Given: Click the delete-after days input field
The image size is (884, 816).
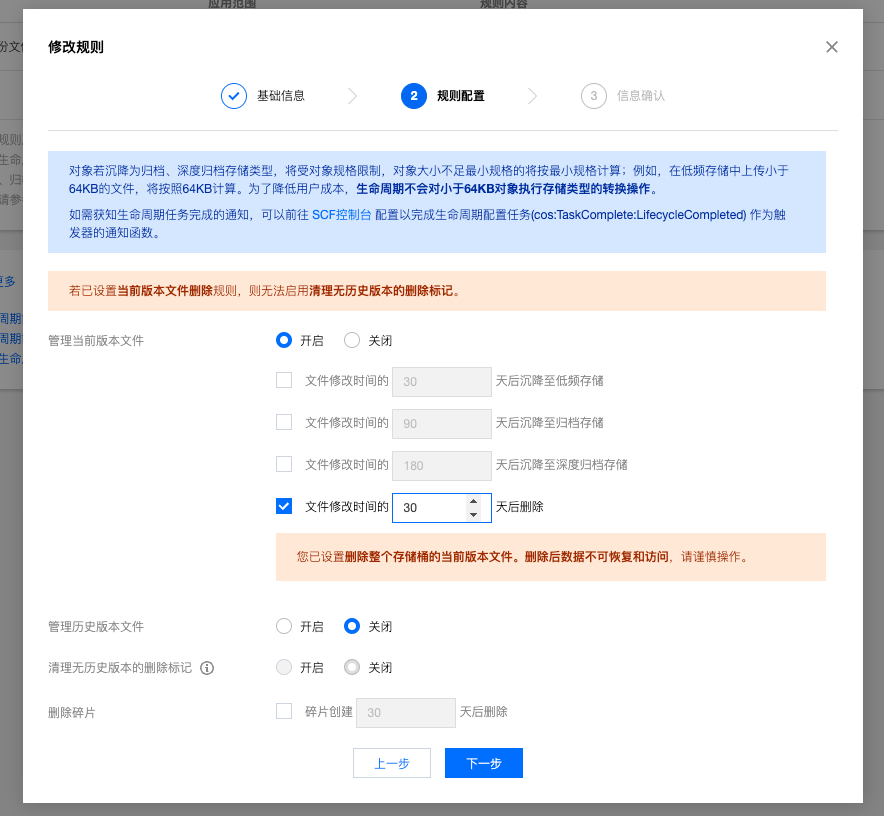Looking at the screenshot, I should coord(428,508).
